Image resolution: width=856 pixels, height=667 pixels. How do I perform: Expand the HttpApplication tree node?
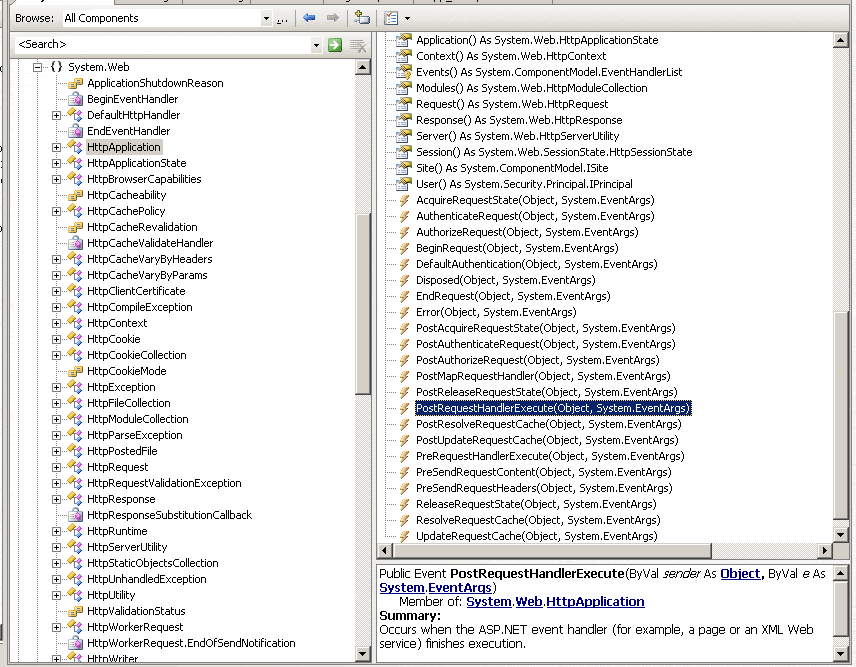[x=56, y=147]
